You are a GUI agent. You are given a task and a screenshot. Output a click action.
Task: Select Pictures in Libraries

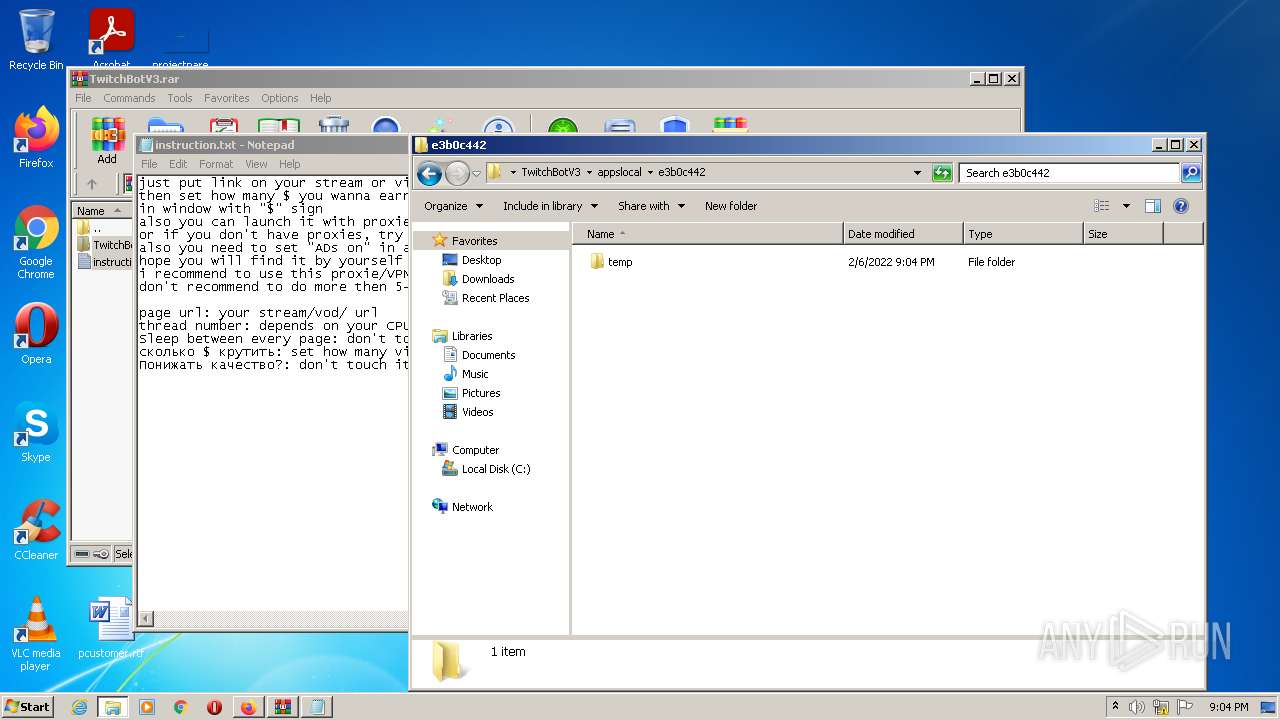[471, 393]
